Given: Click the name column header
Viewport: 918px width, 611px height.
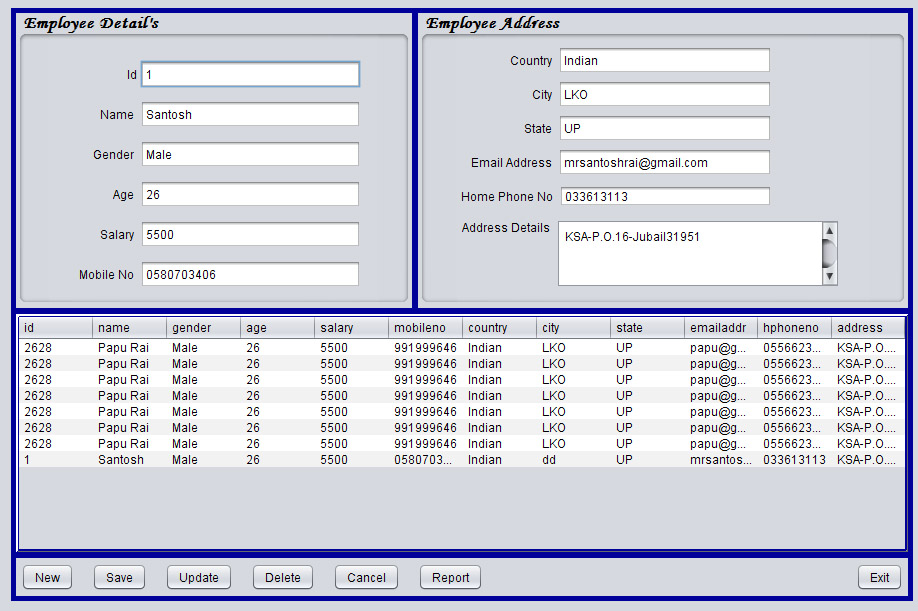Looking at the screenshot, I should (129, 328).
